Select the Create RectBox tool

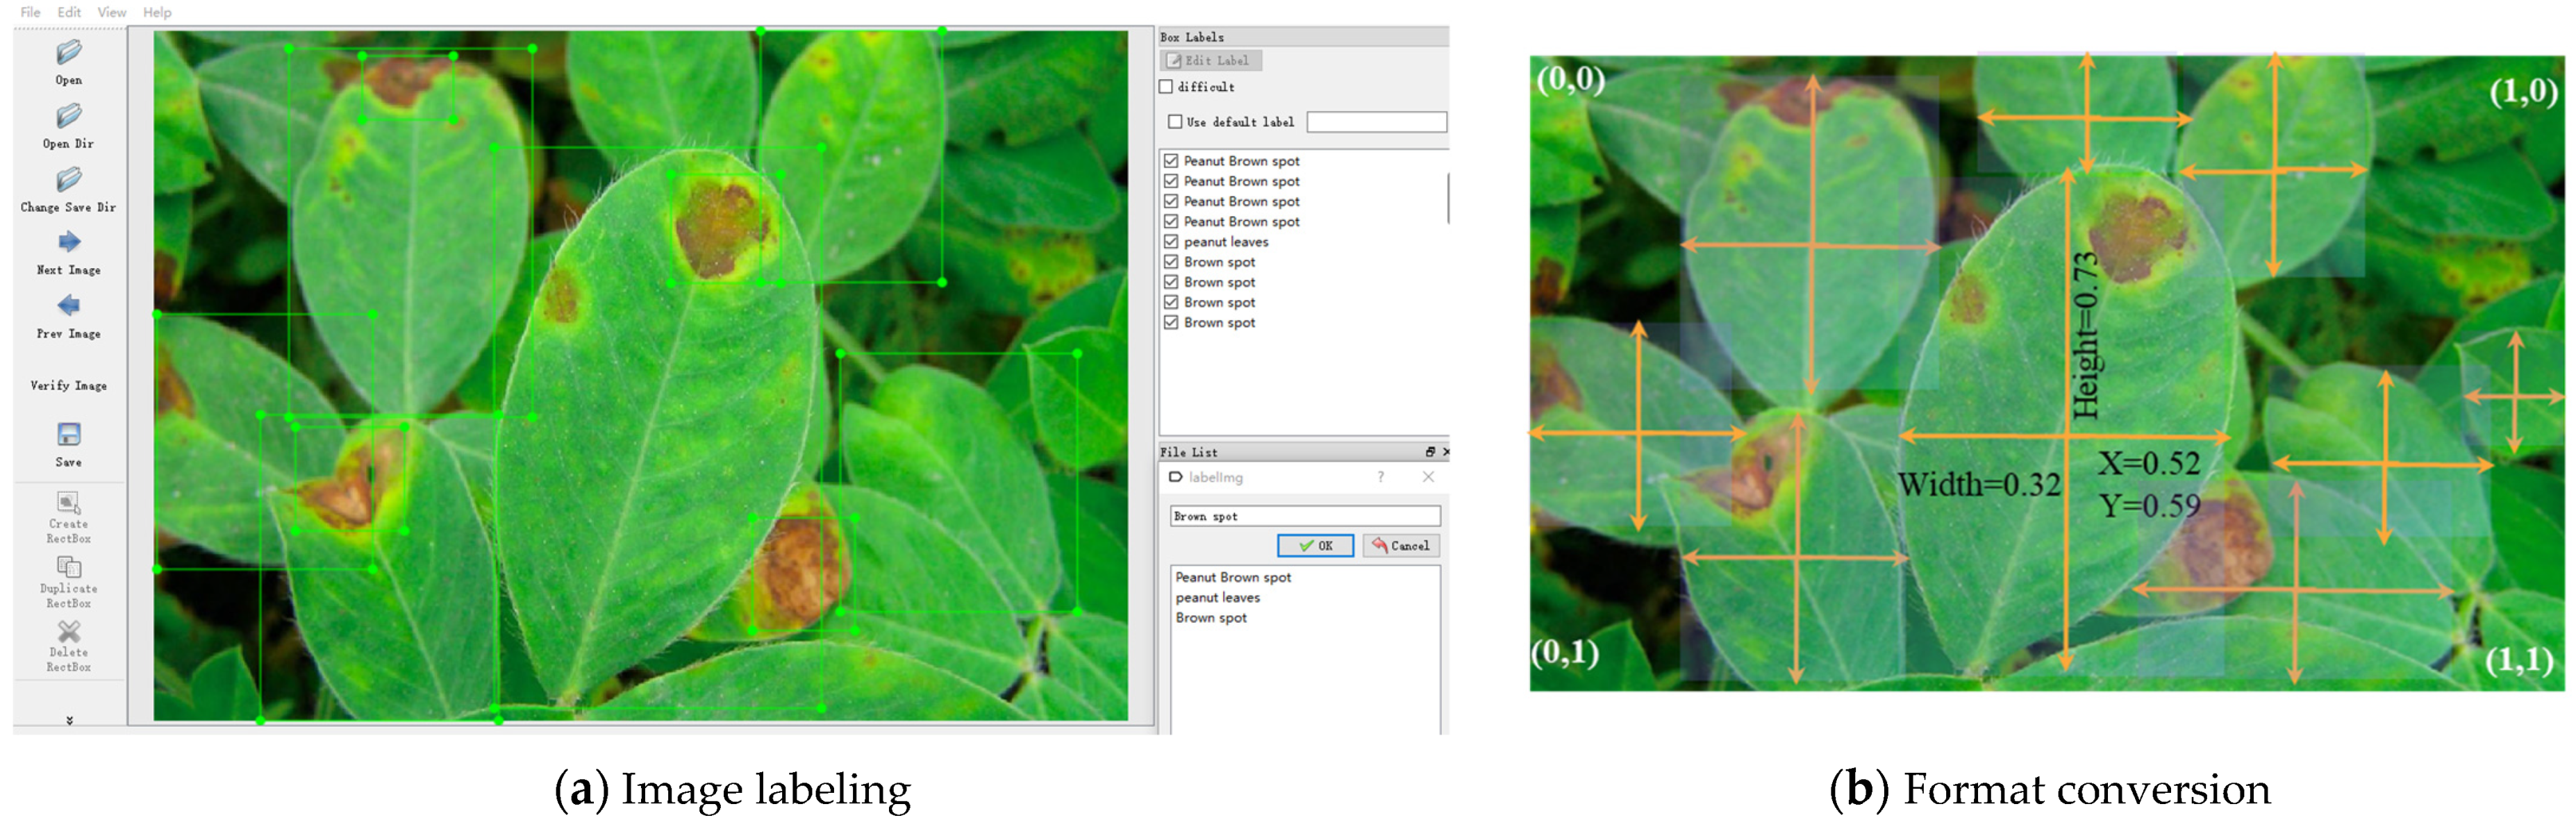click(68, 502)
